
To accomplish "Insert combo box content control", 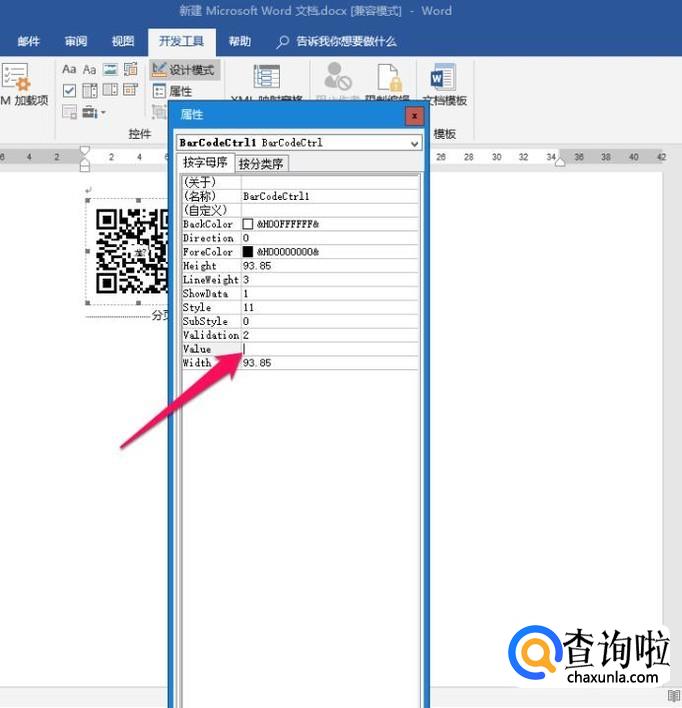I will 89,90.
